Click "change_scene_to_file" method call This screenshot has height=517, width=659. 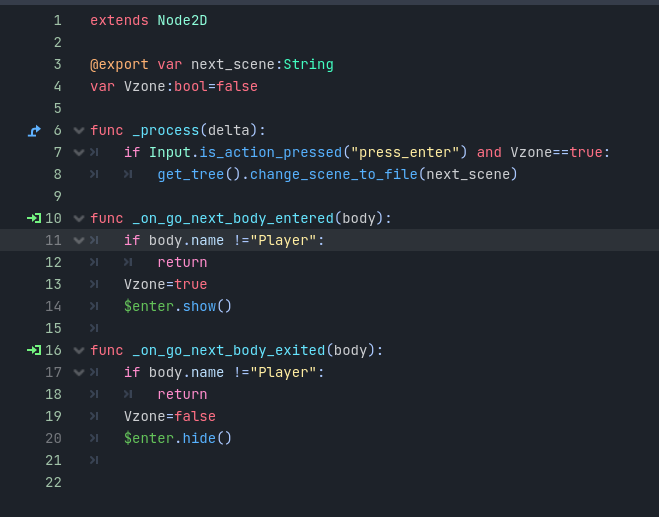334,174
